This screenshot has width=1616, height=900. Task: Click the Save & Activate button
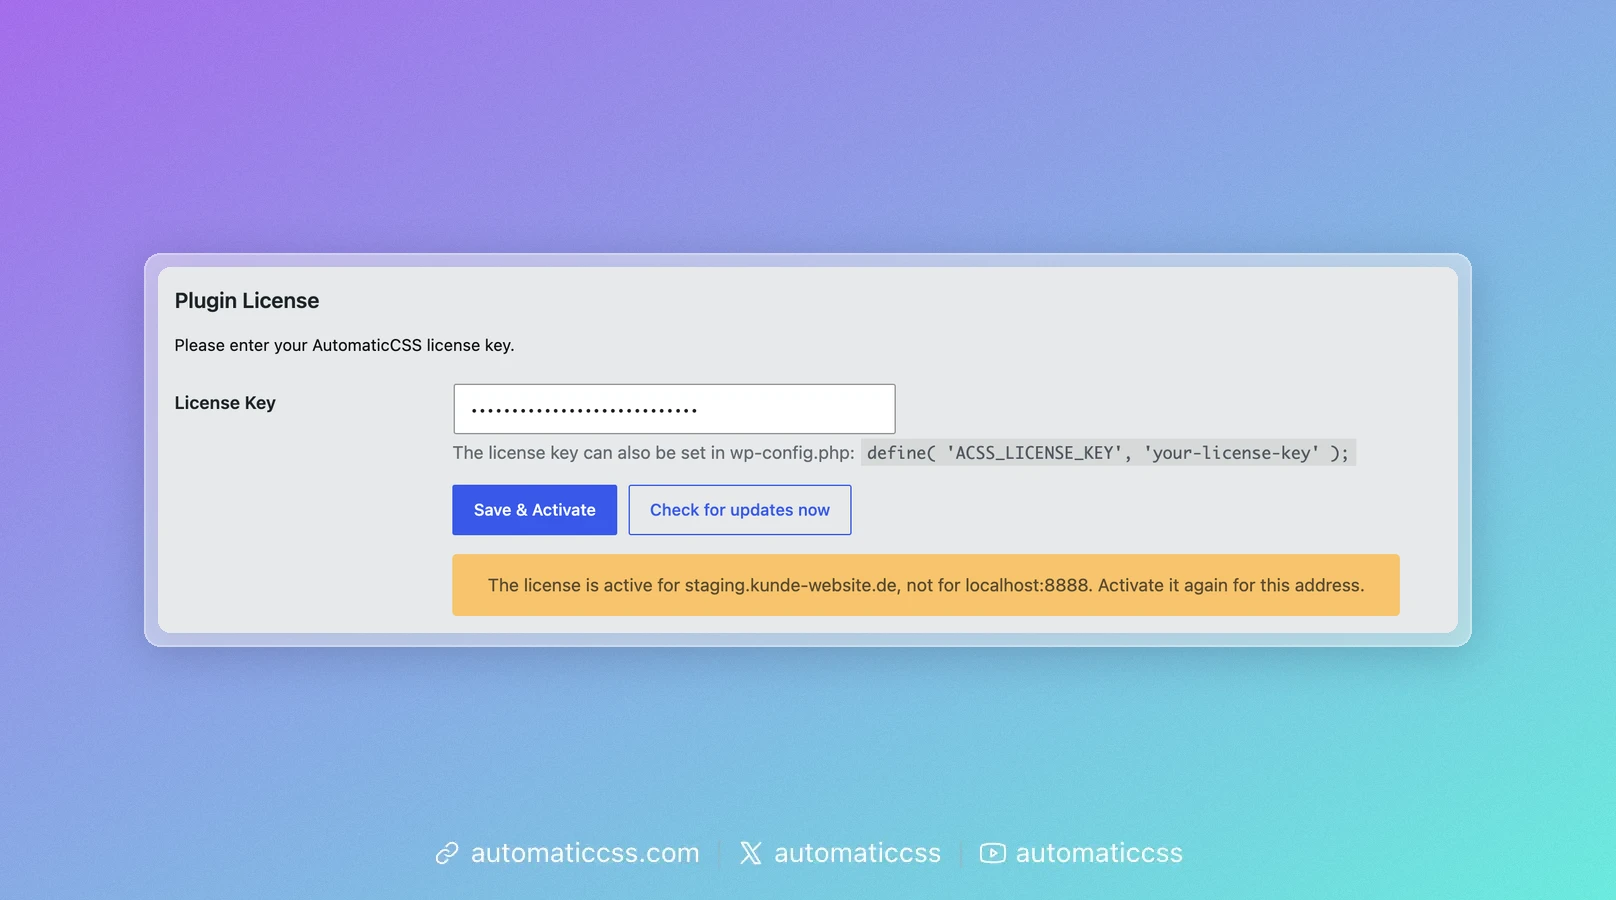point(534,510)
